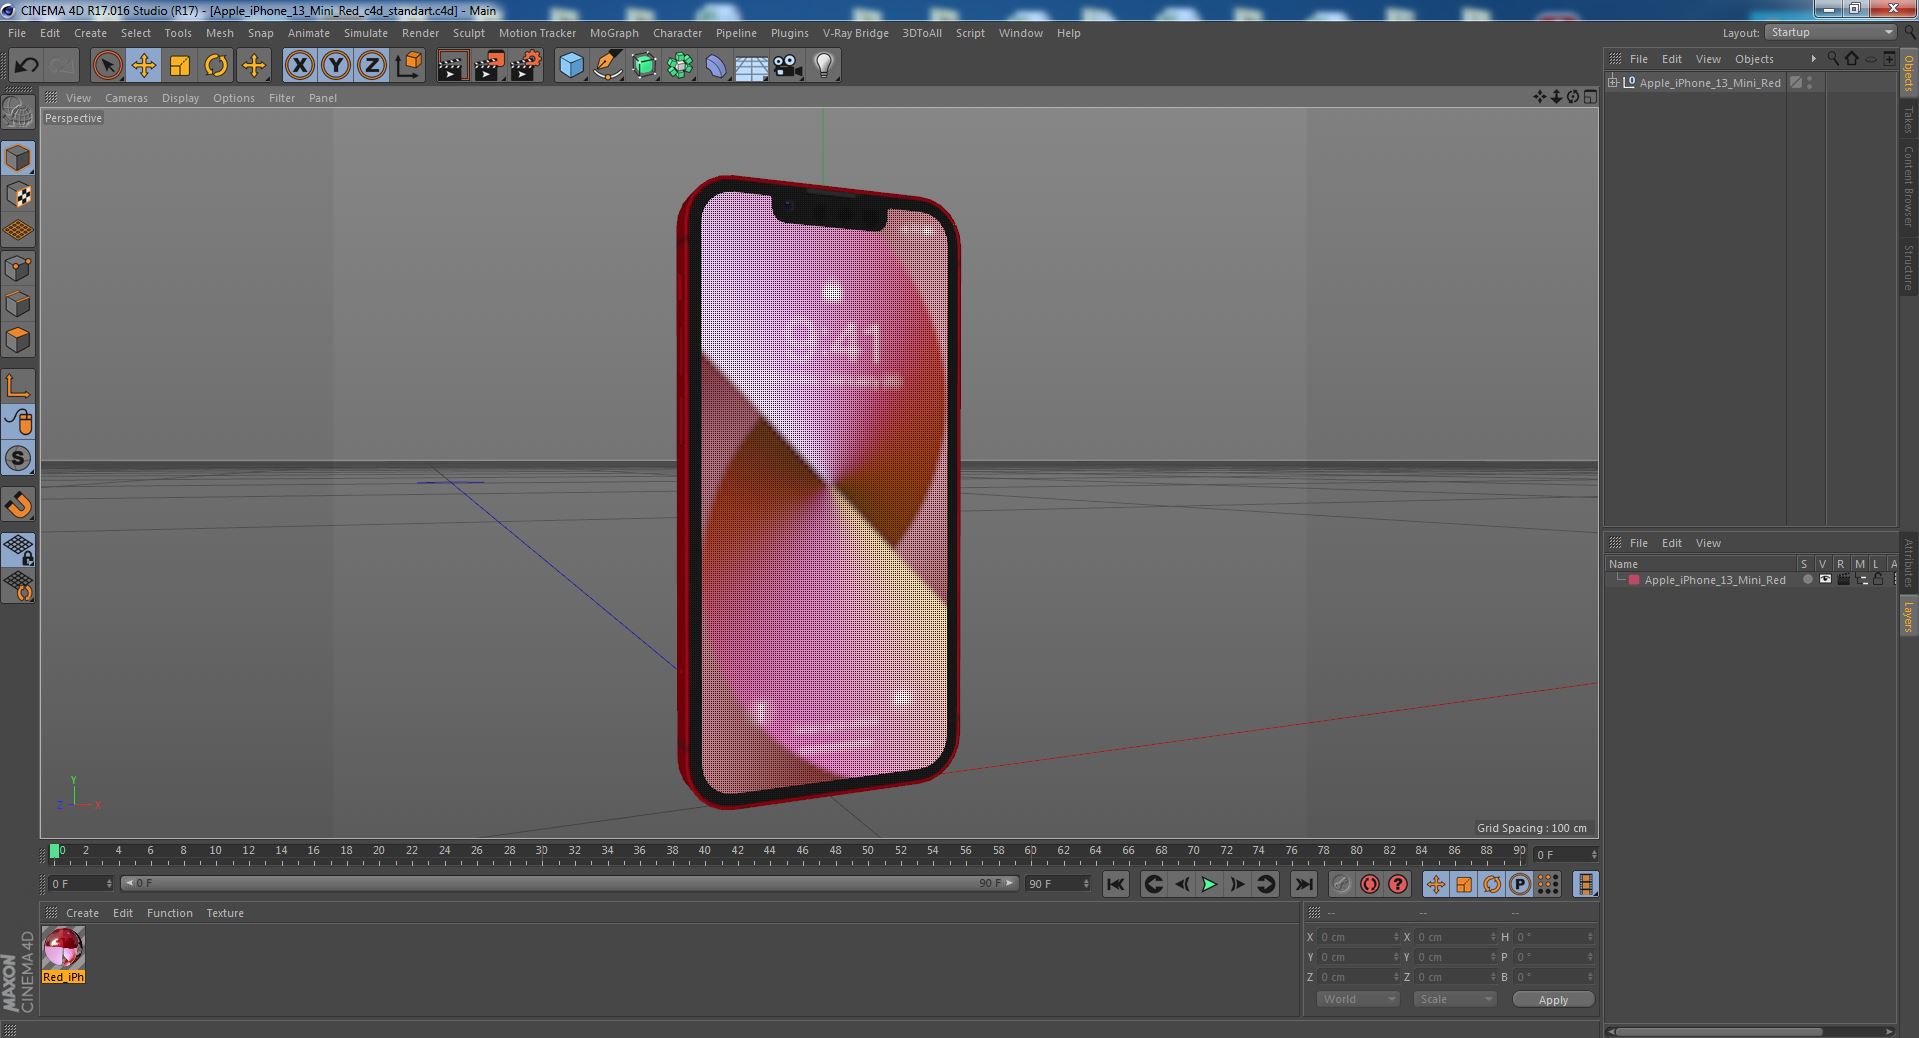Expand the Apple_iPhone_13_Mini_Red object tree

1613,83
